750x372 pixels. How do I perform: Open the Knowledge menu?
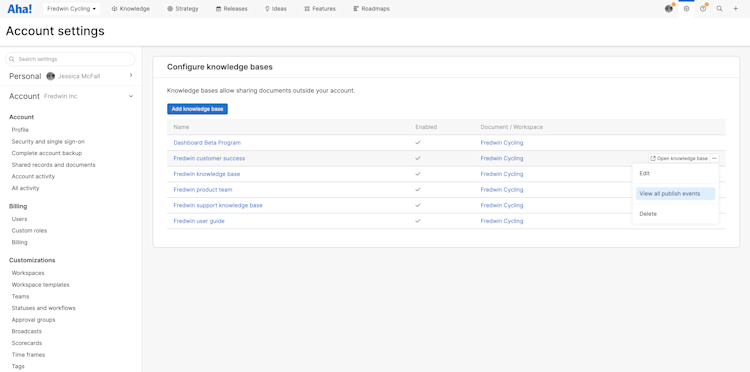tap(131, 9)
